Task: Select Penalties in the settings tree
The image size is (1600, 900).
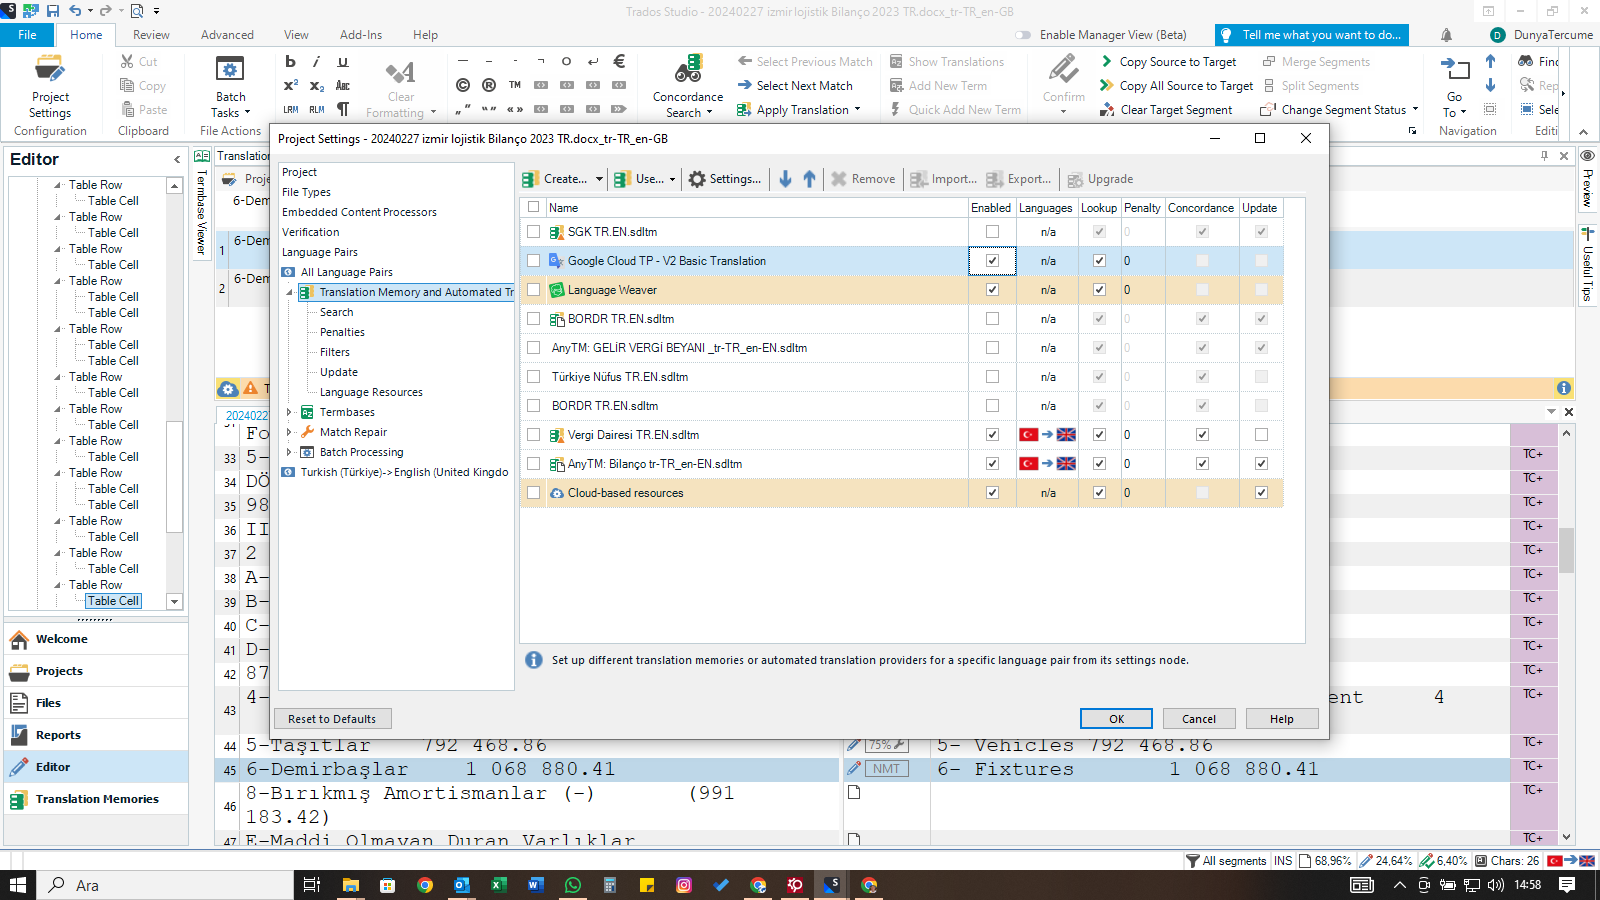Action: coord(342,332)
